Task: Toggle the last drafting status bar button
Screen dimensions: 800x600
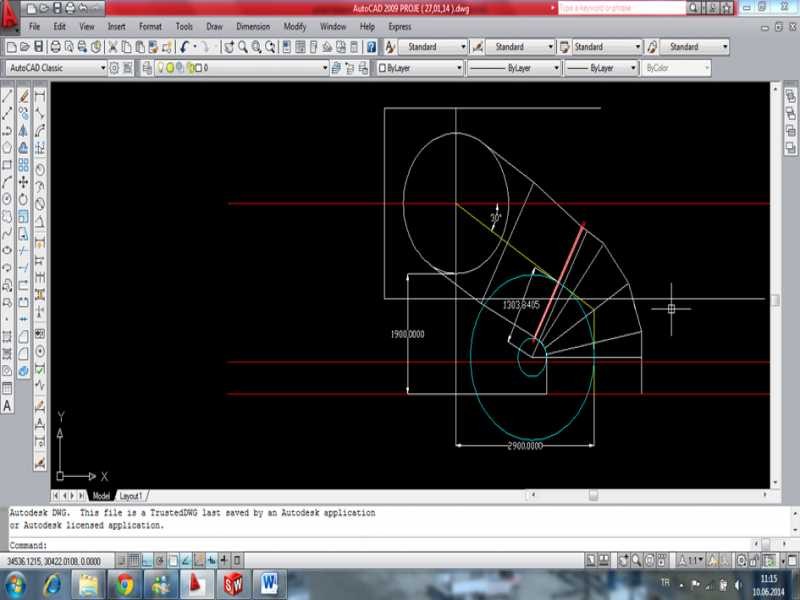Action: point(237,560)
